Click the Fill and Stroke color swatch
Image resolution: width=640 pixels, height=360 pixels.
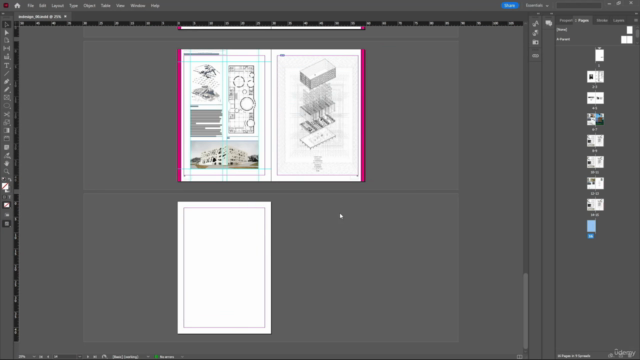tap(6, 187)
